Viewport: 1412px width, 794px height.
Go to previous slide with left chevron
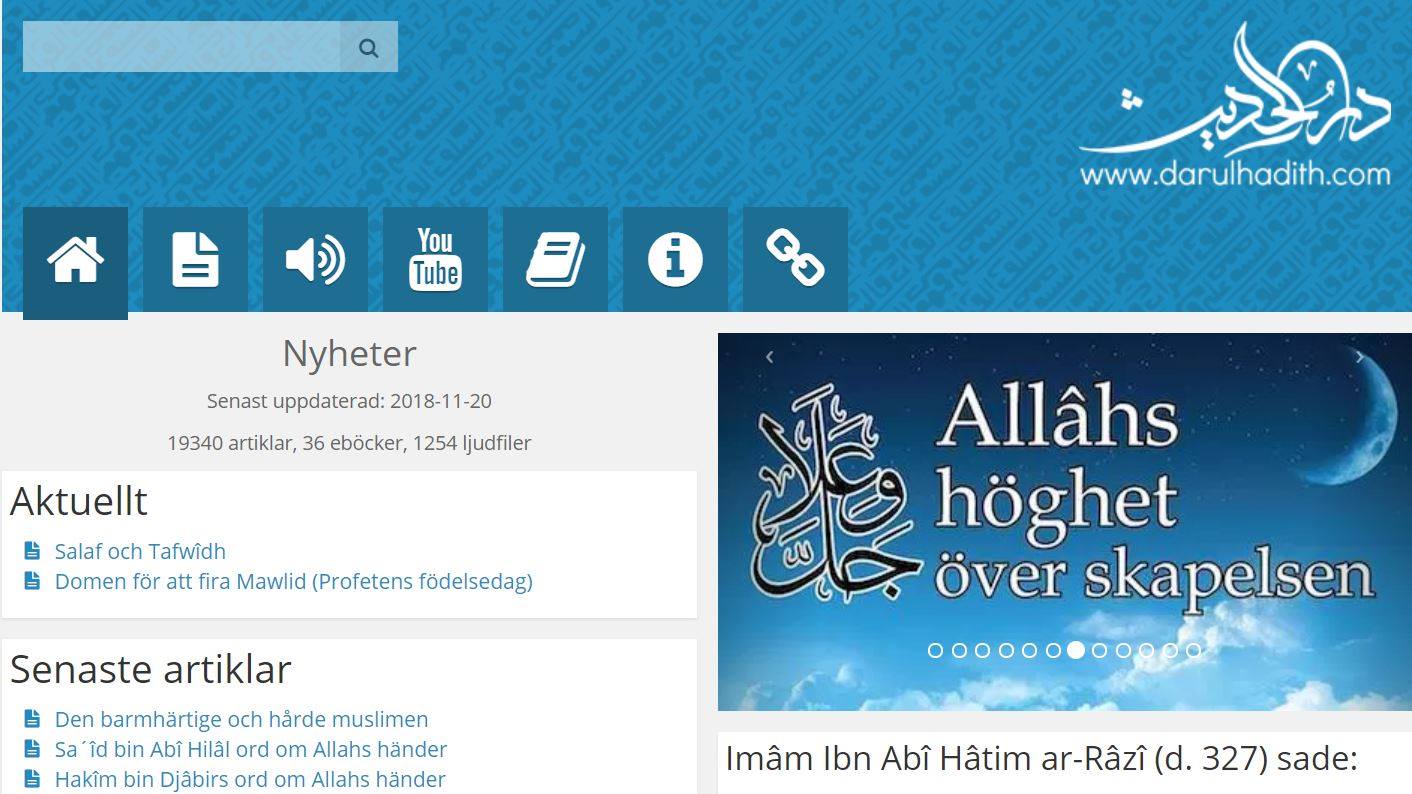pos(769,357)
